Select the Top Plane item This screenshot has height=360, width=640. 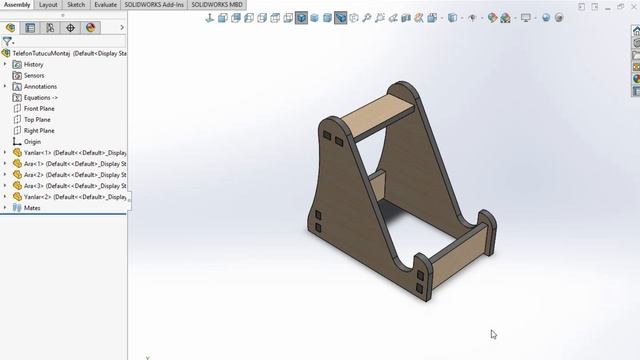coord(37,120)
